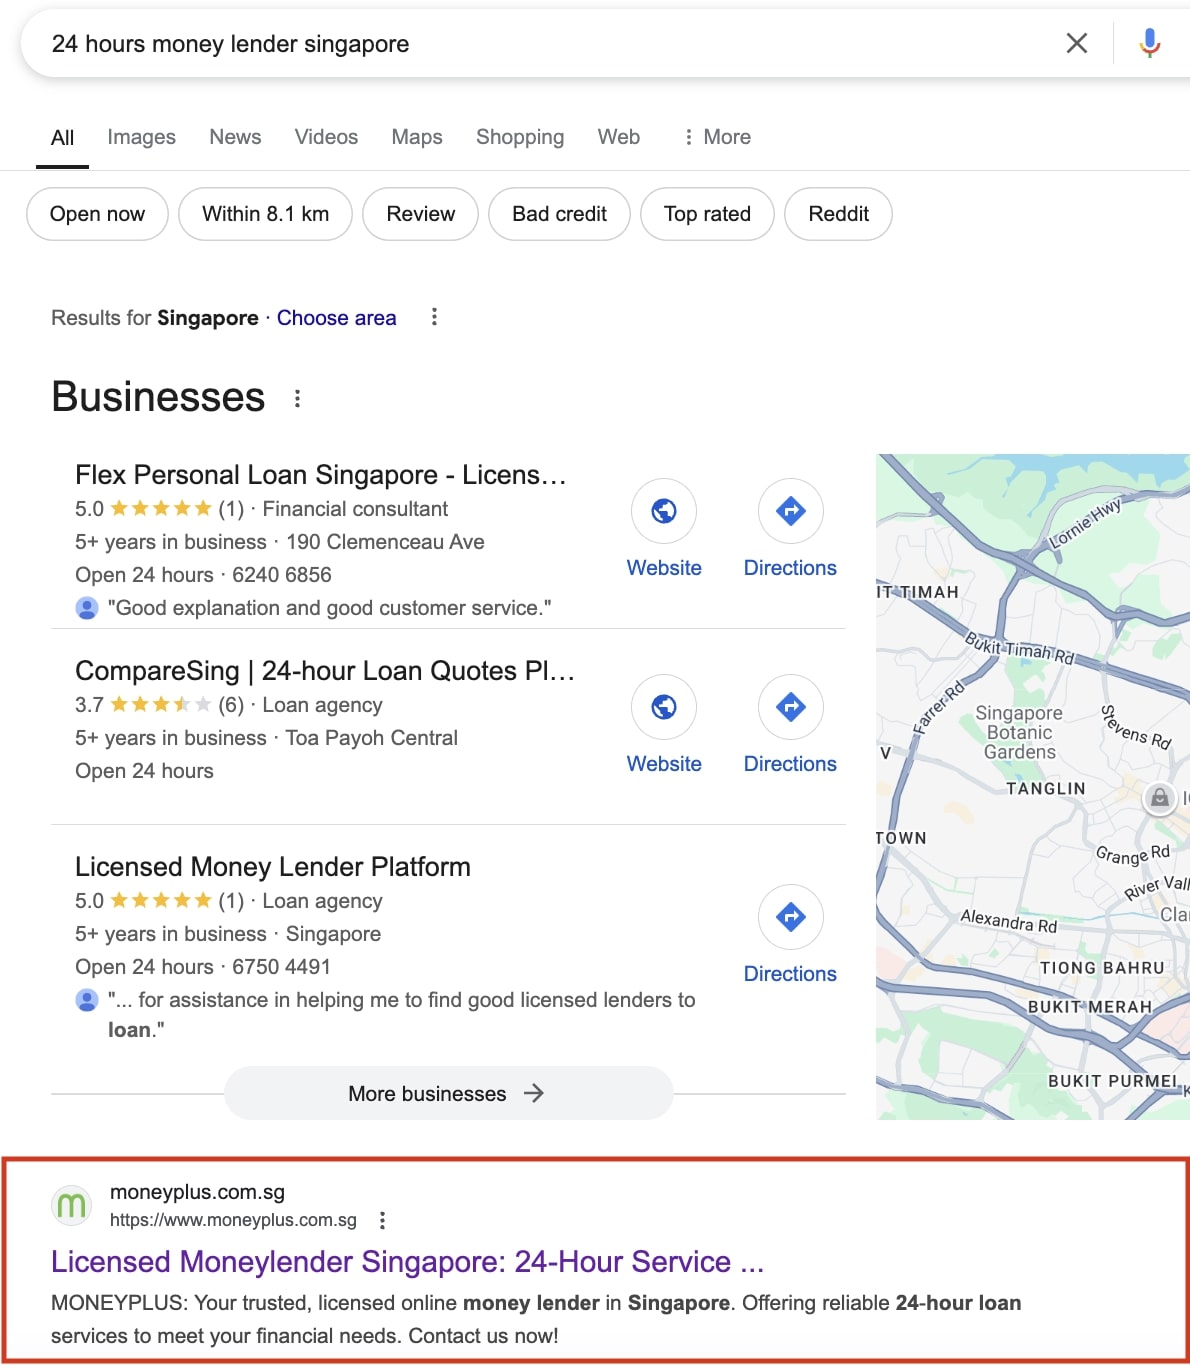This screenshot has height=1365, width=1190.
Task: Click the moneyplus green M favicon
Action: pos(72,1205)
